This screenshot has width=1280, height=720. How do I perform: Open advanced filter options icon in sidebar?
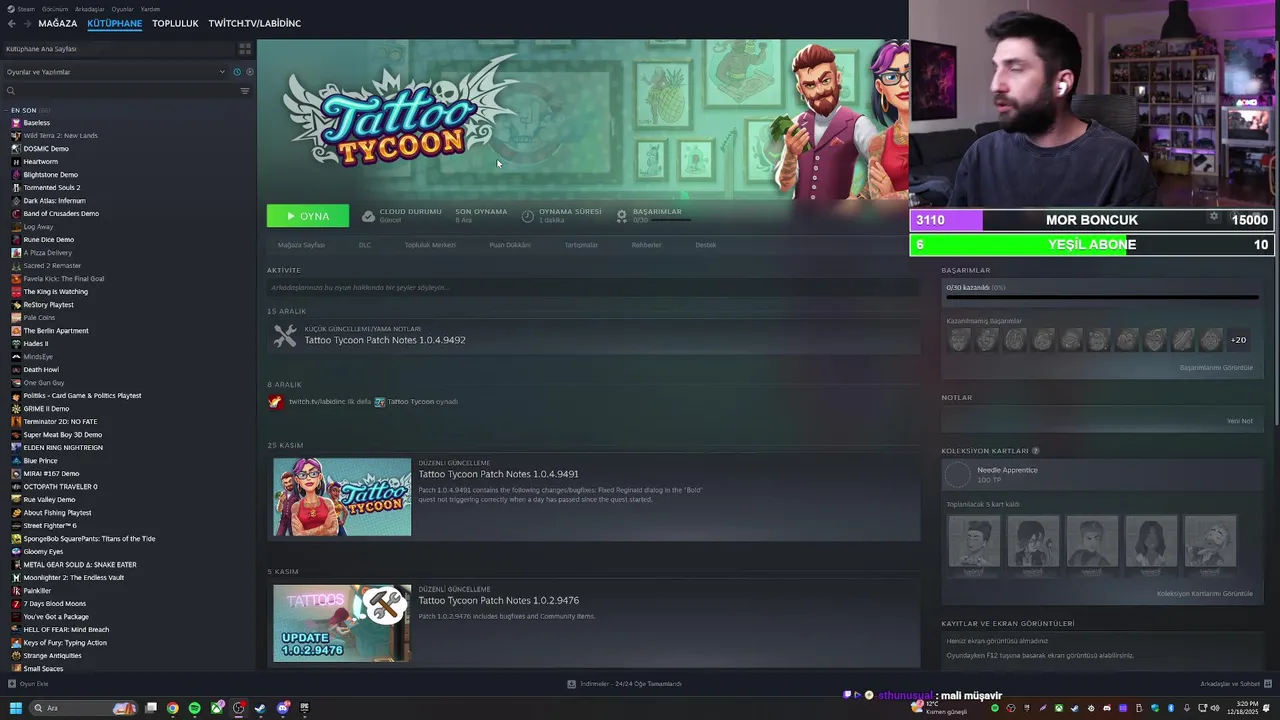tap(244, 91)
